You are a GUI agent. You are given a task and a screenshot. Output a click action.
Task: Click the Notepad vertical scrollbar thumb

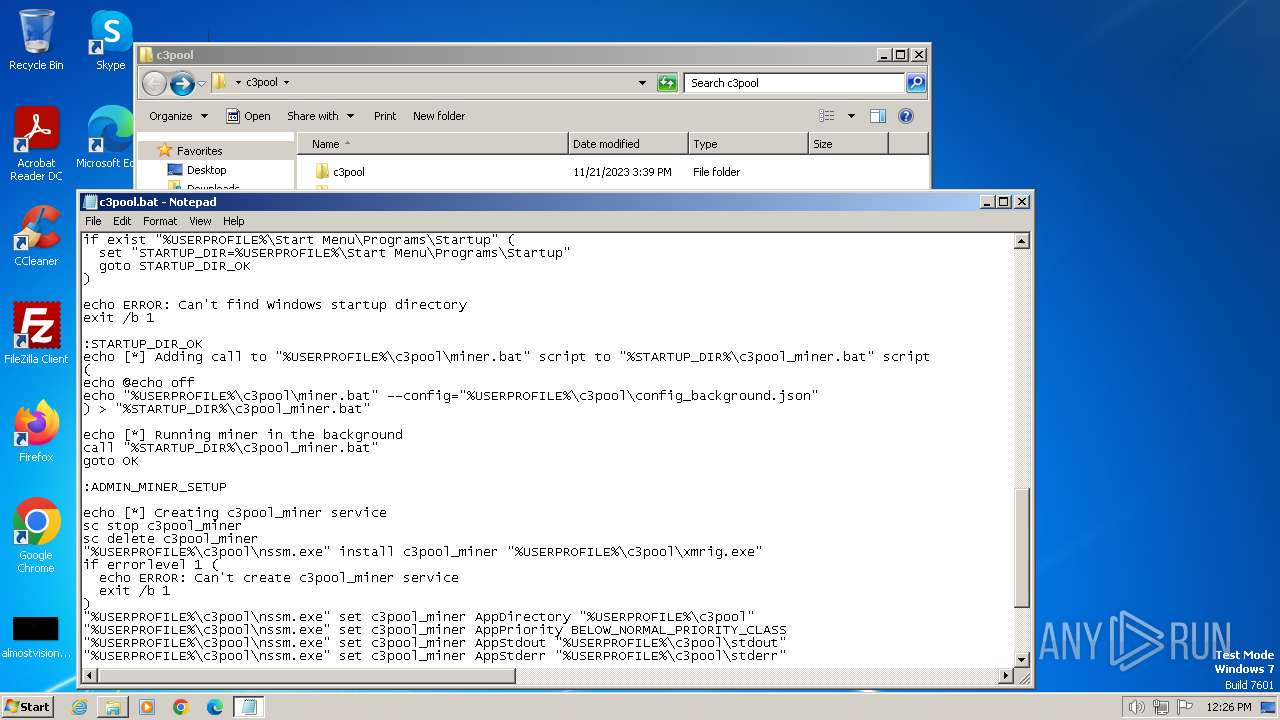pyautogui.click(x=1022, y=547)
